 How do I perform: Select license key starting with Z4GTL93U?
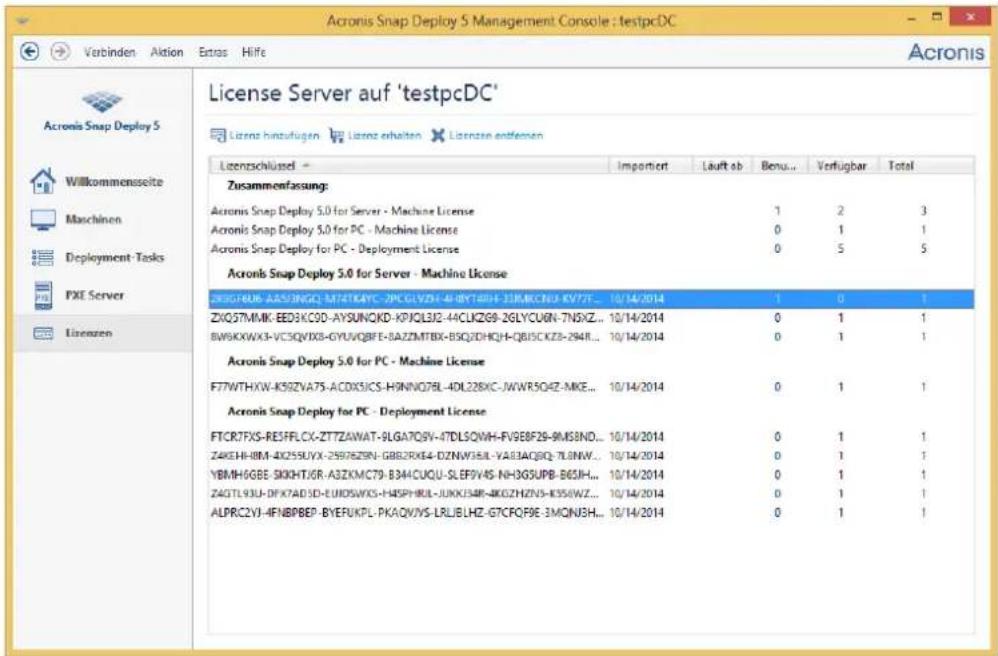point(591,494)
